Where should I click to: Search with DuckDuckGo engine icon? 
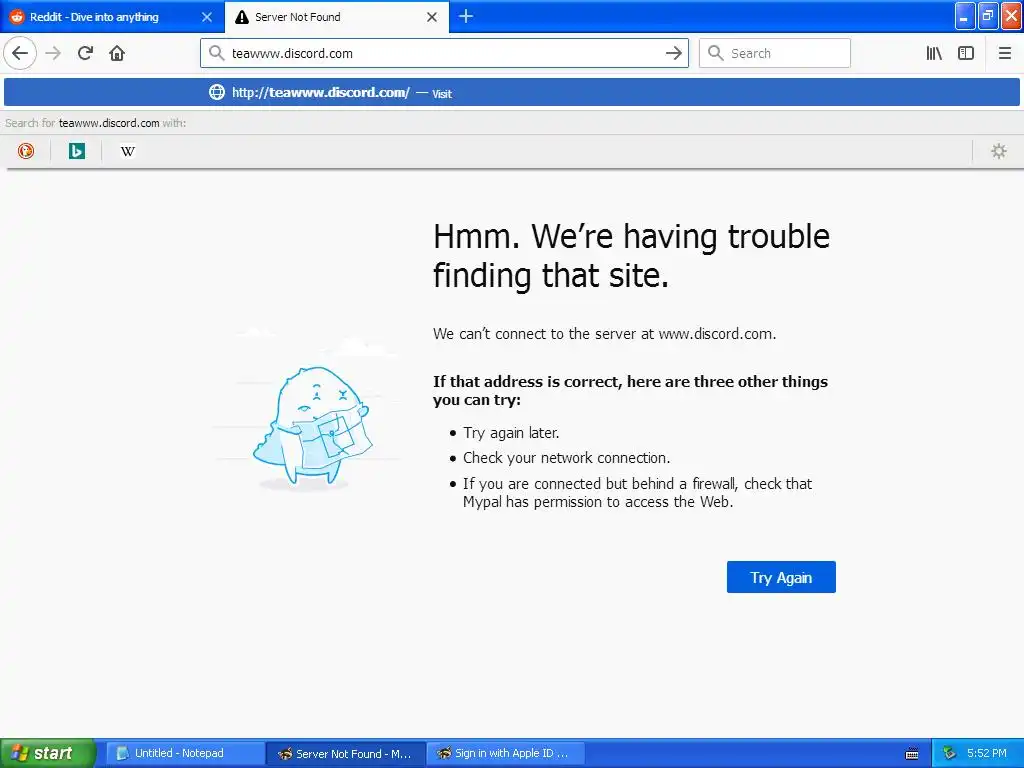pos(26,151)
